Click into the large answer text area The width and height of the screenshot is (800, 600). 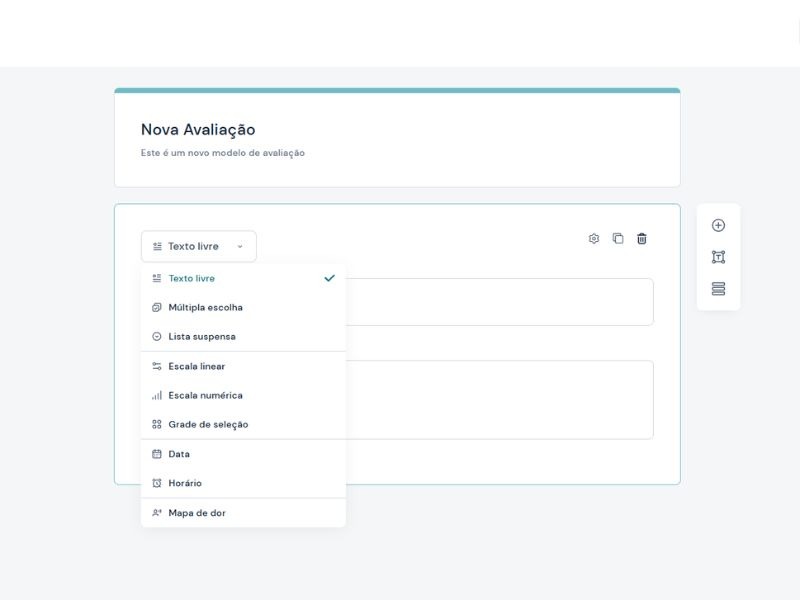(x=500, y=400)
